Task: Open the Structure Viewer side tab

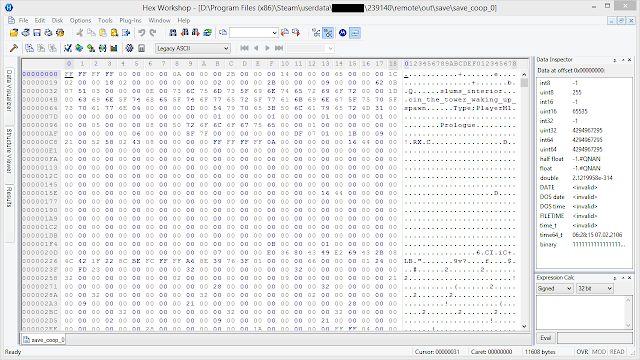Action: pos(9,151)
